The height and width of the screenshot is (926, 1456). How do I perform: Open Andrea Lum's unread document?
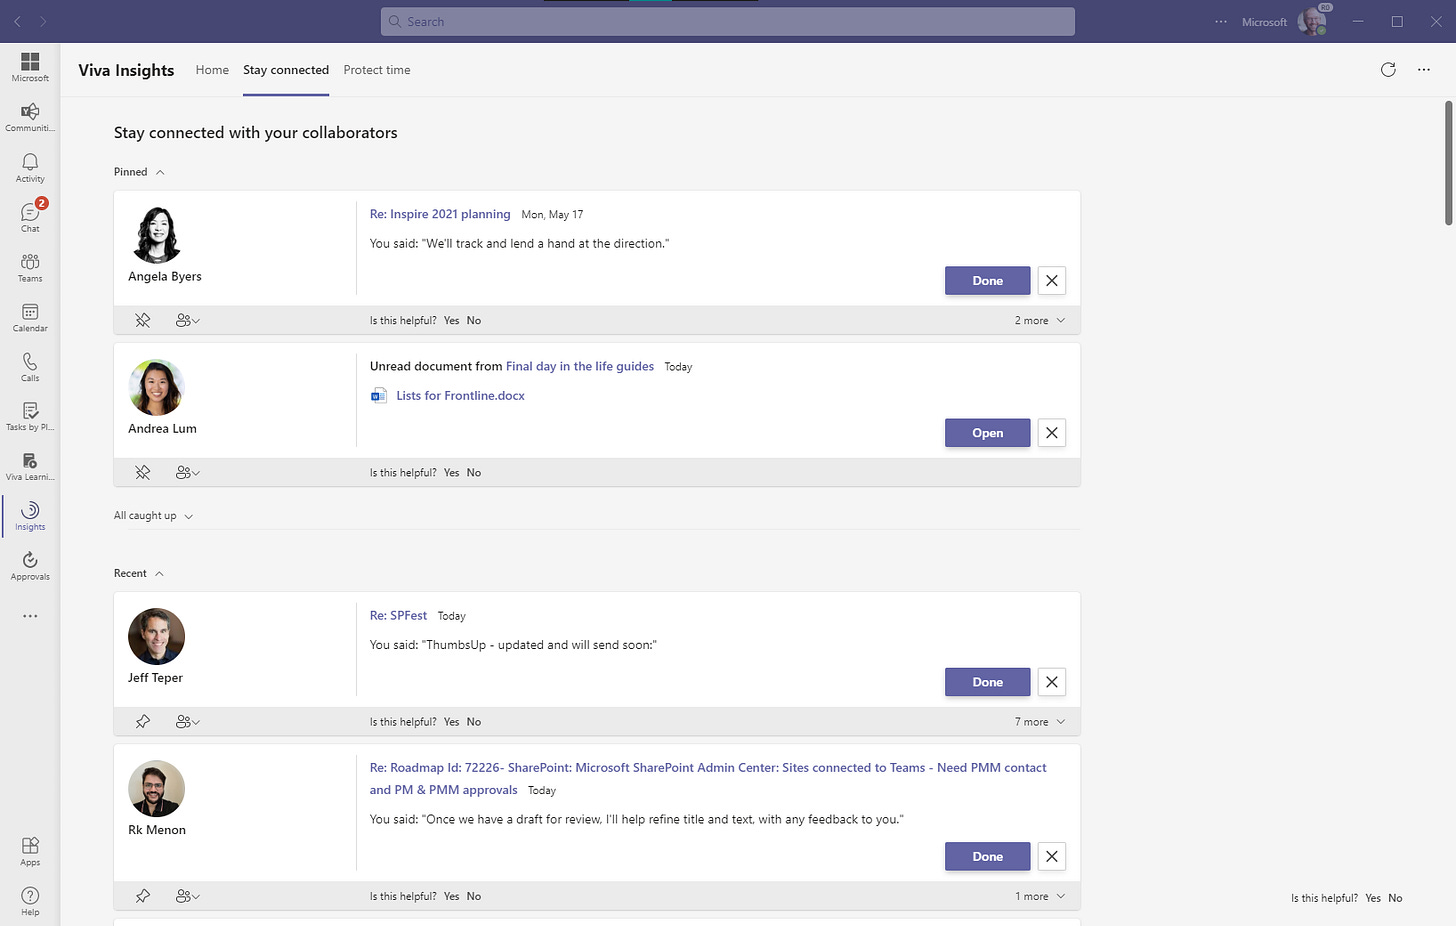(x=987, y=433)
